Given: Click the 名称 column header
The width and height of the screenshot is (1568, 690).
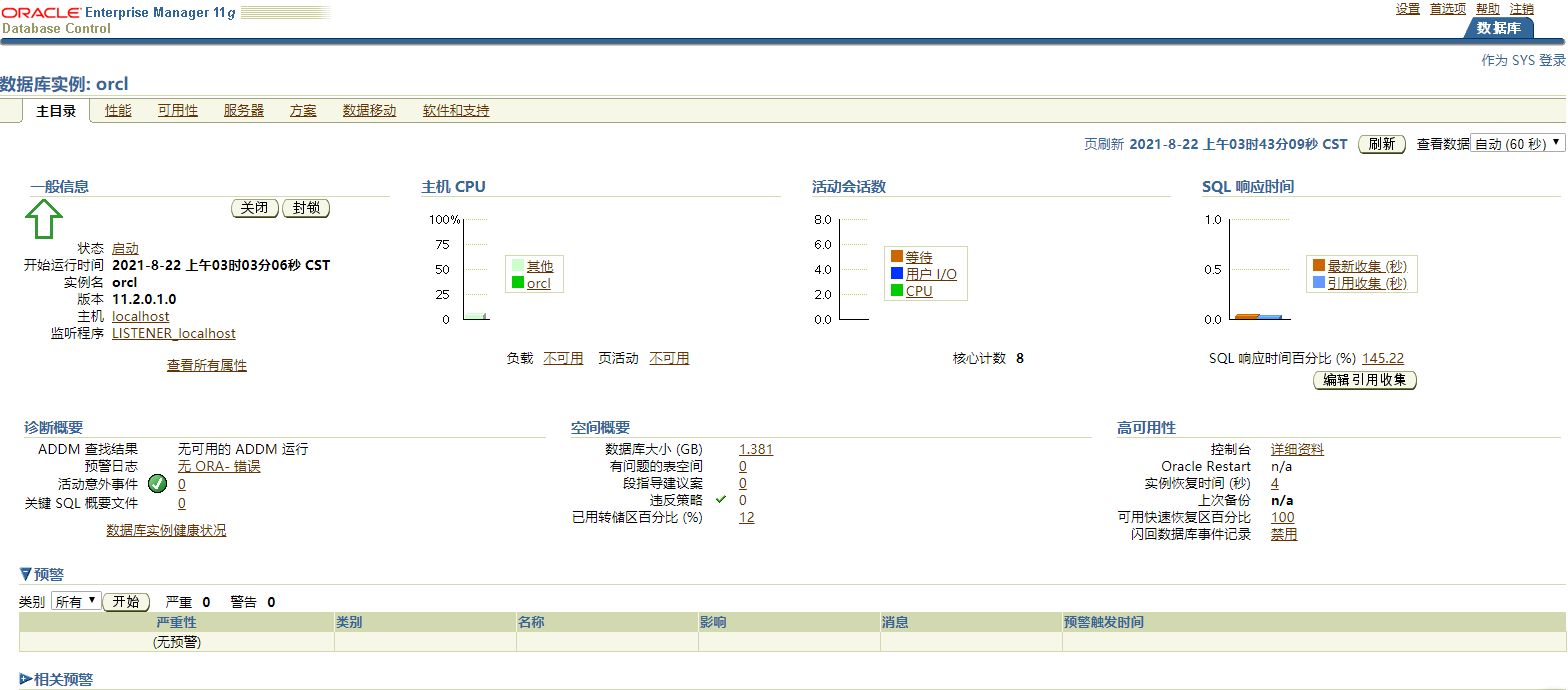Looking at the screenshot, I should point(607,622).
